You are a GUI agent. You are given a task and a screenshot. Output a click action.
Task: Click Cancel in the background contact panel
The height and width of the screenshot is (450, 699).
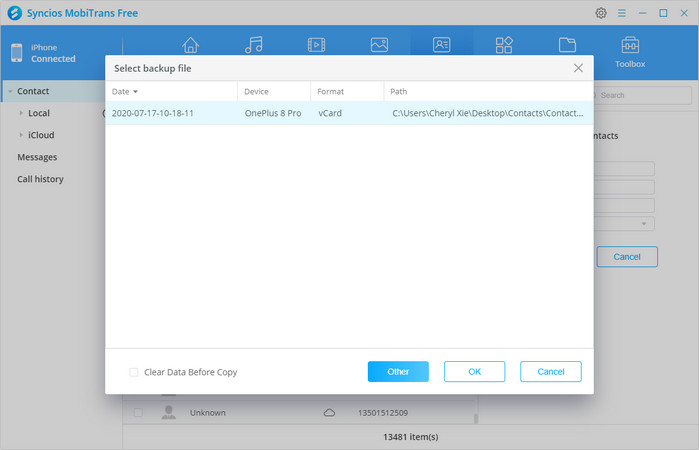(x=627, y=257)
